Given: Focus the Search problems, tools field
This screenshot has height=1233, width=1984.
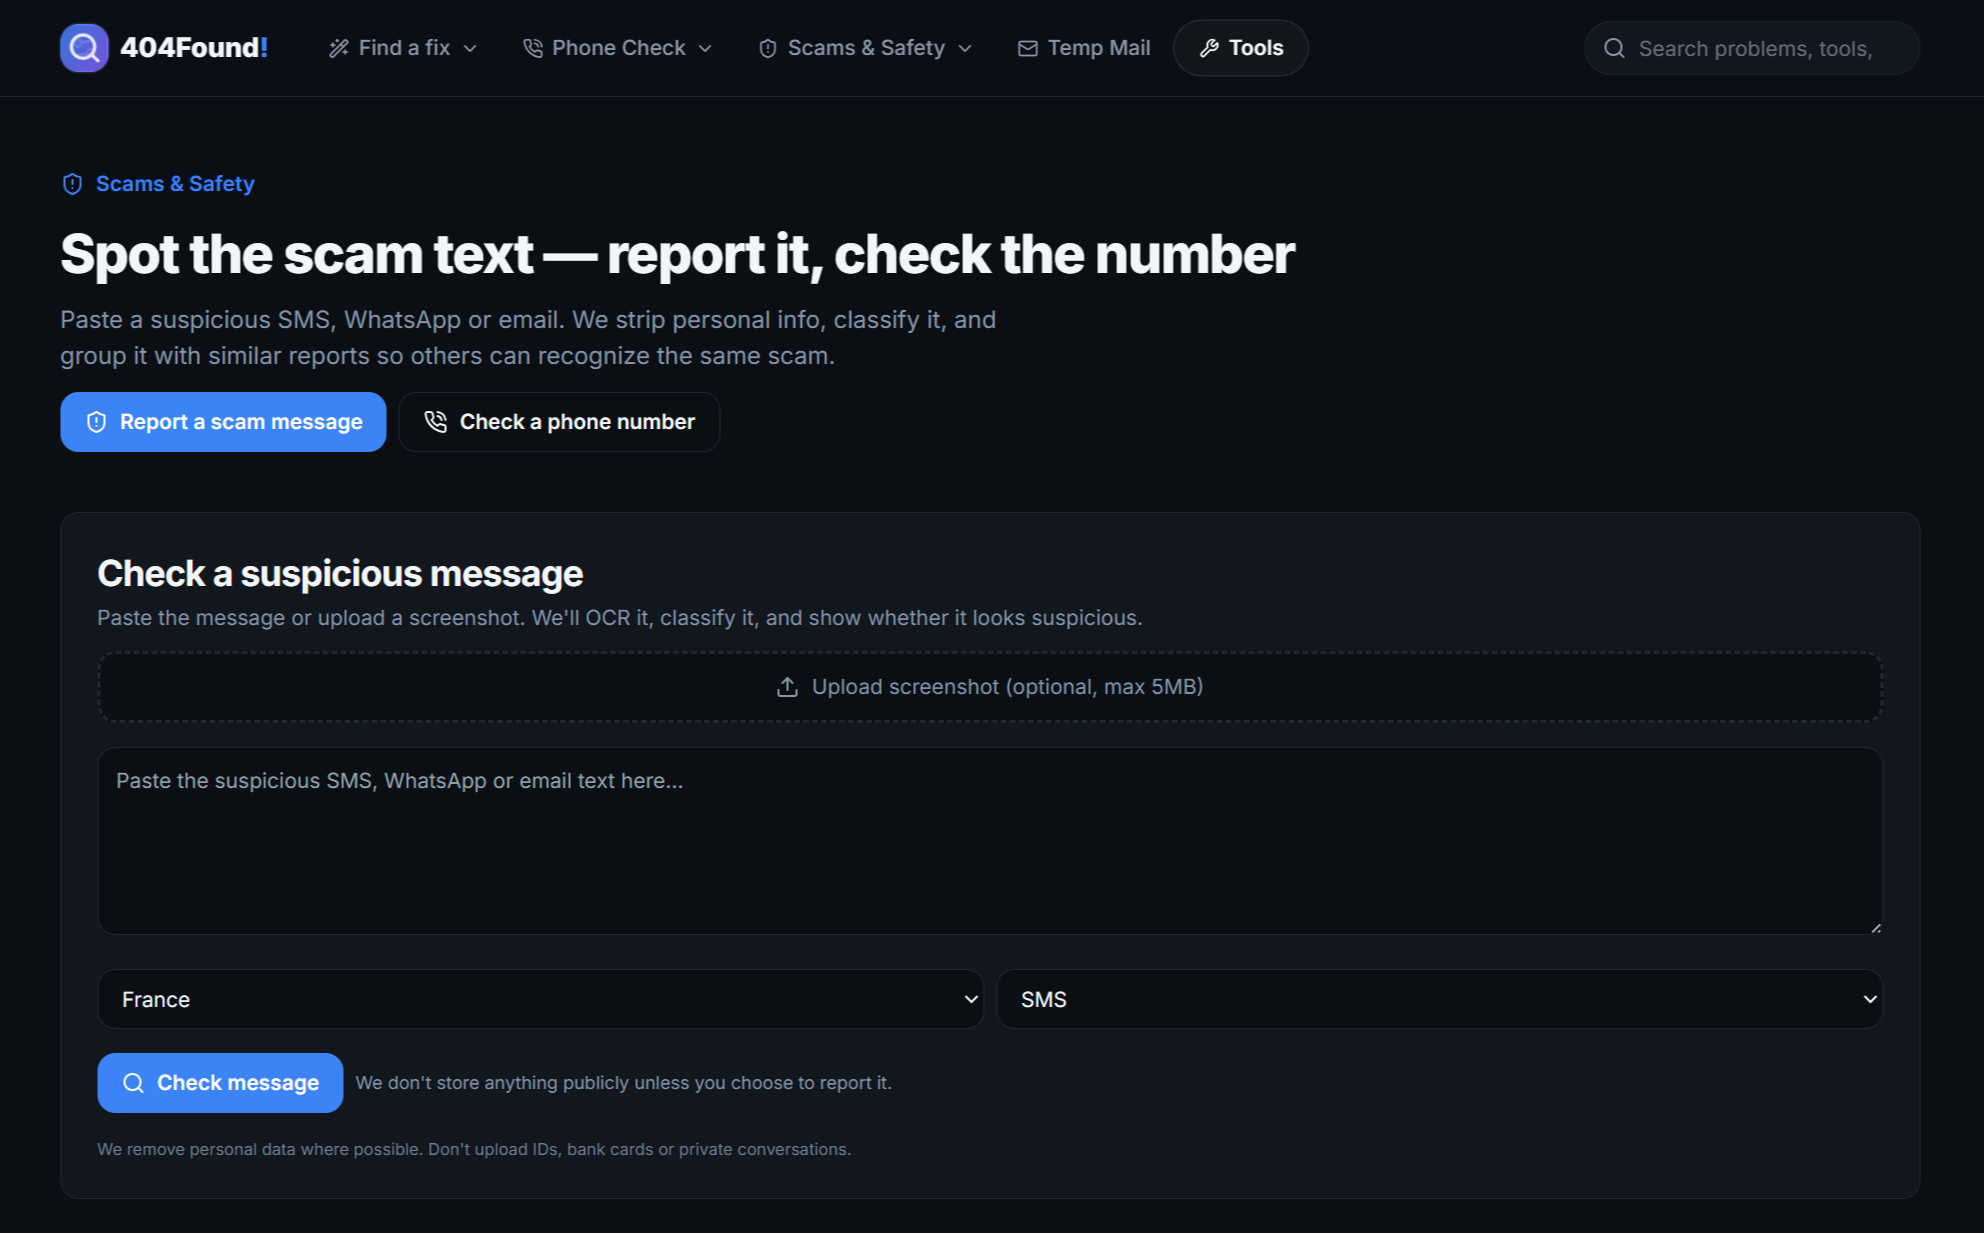Looking at the screenshot, I should click(1752, 48).
